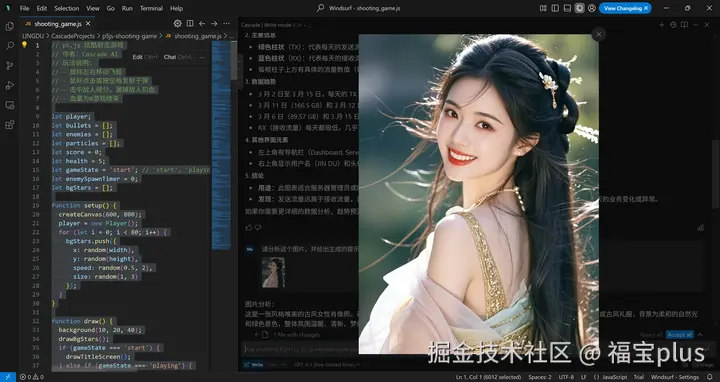Open the GPT-4.1 model selector dropdown
This screenshot has height=382, width=720.
pyautogui.click(x=326, y=365)
